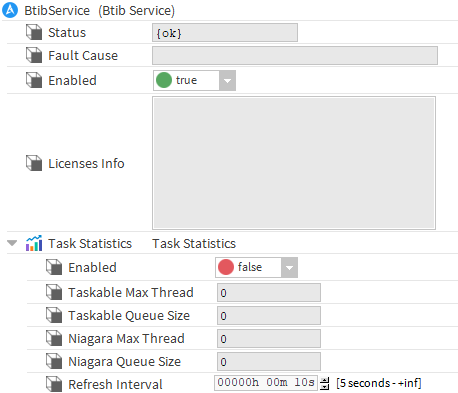Click the Task Statistics chart icon

point(34,243)
